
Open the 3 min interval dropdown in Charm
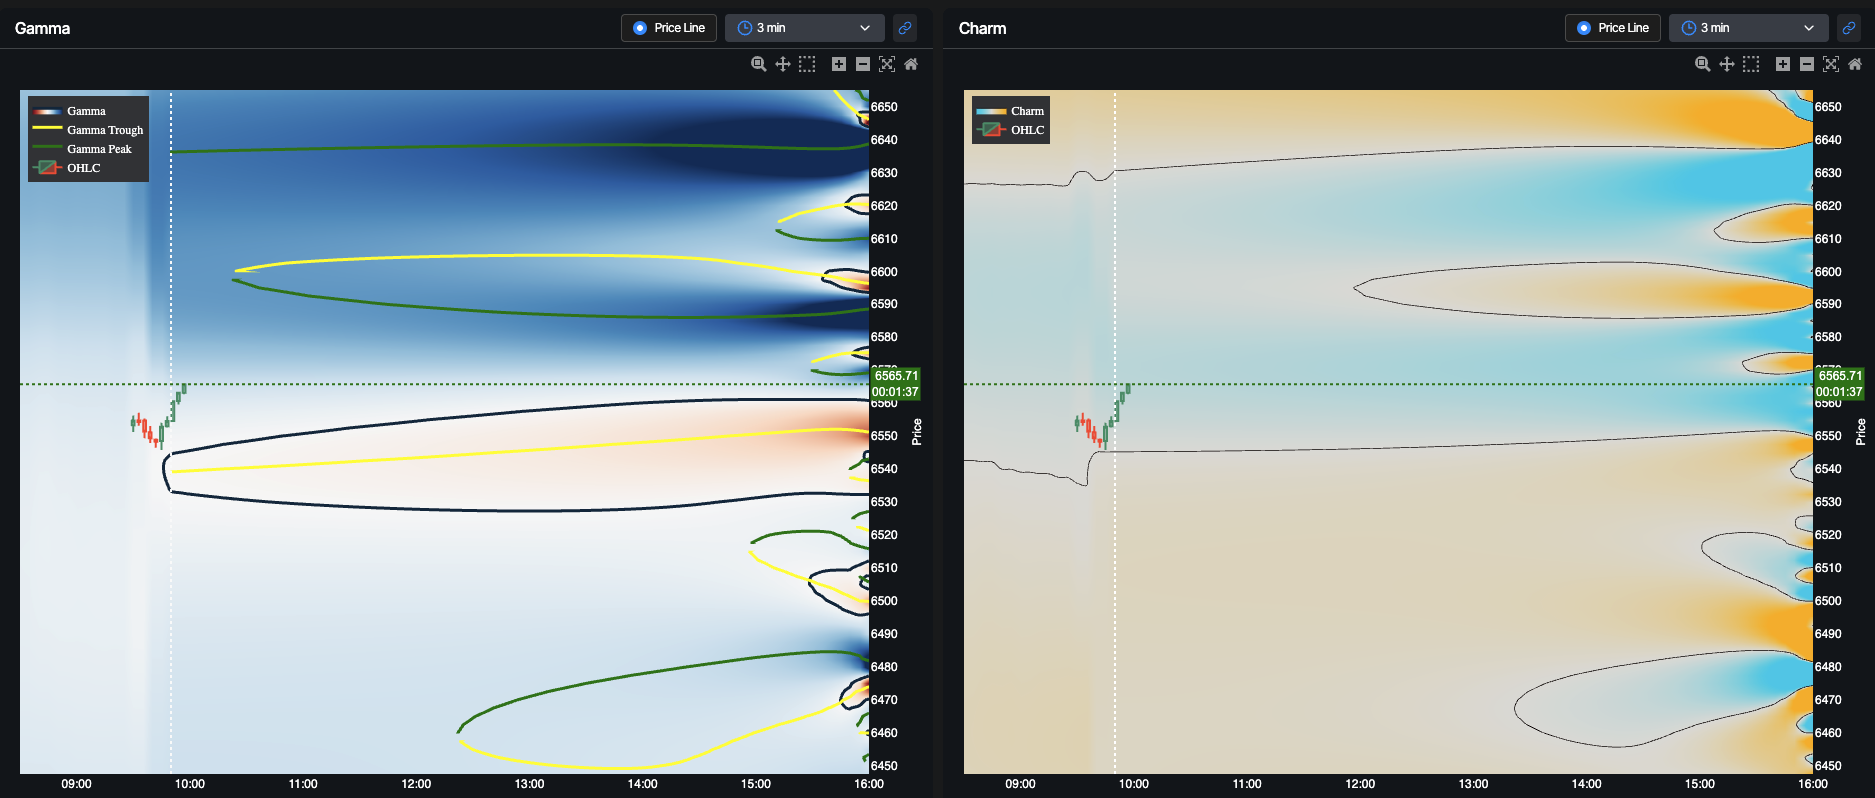(1749, 28)
